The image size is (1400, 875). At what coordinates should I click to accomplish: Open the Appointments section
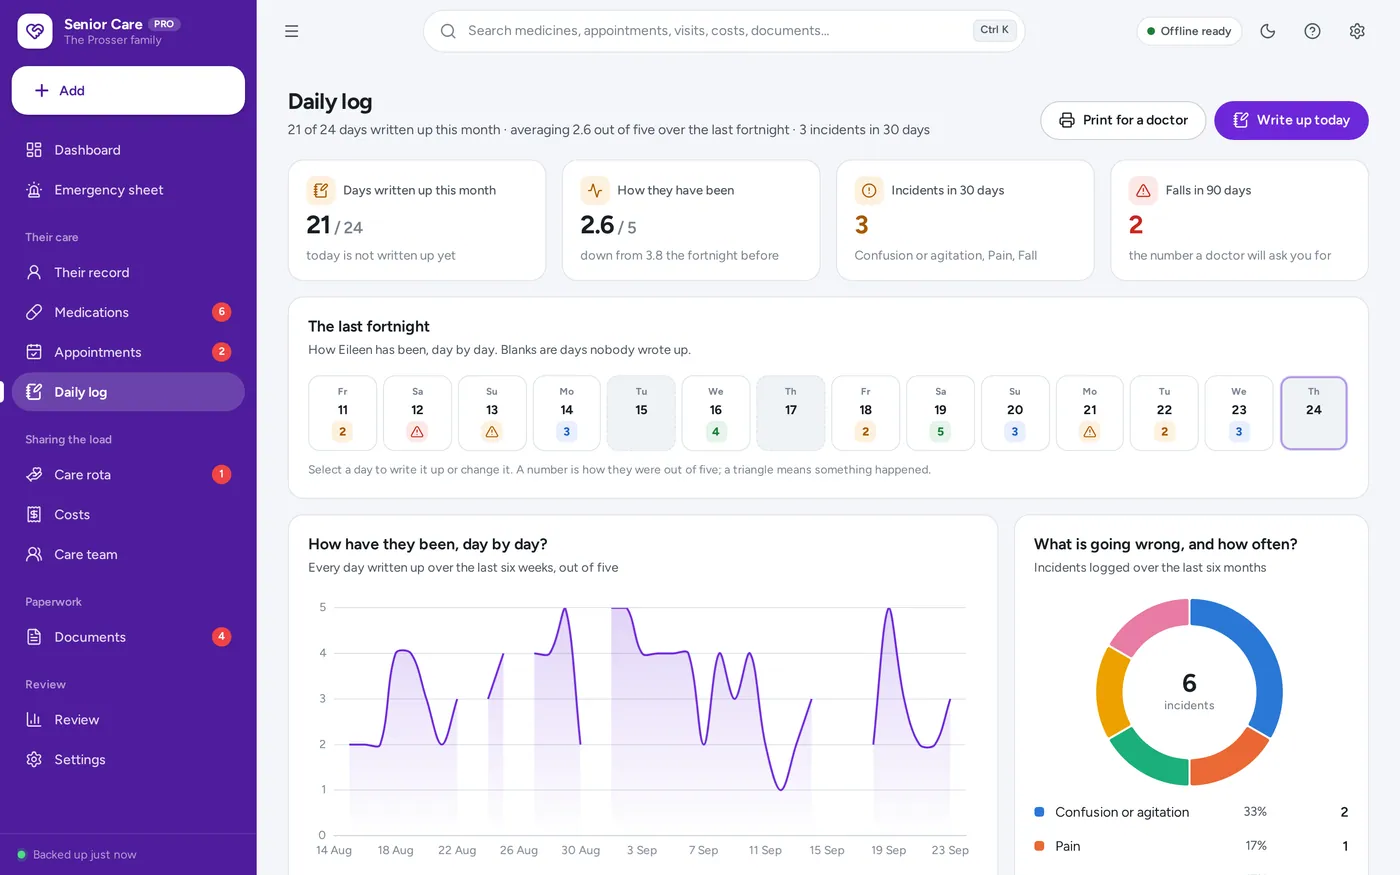128,352
